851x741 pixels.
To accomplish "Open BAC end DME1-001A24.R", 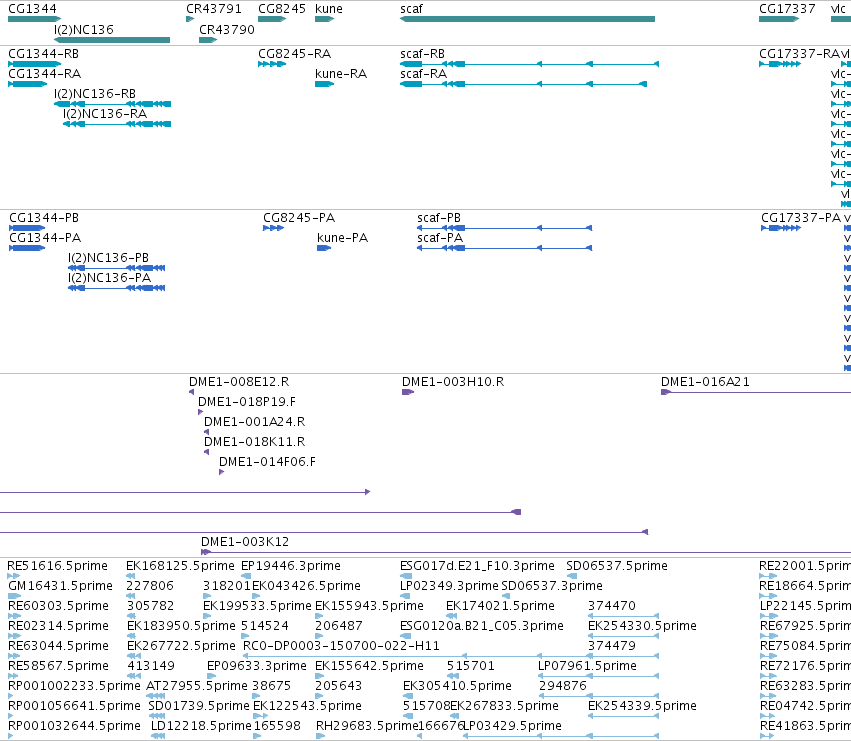I will click(255, 422).
